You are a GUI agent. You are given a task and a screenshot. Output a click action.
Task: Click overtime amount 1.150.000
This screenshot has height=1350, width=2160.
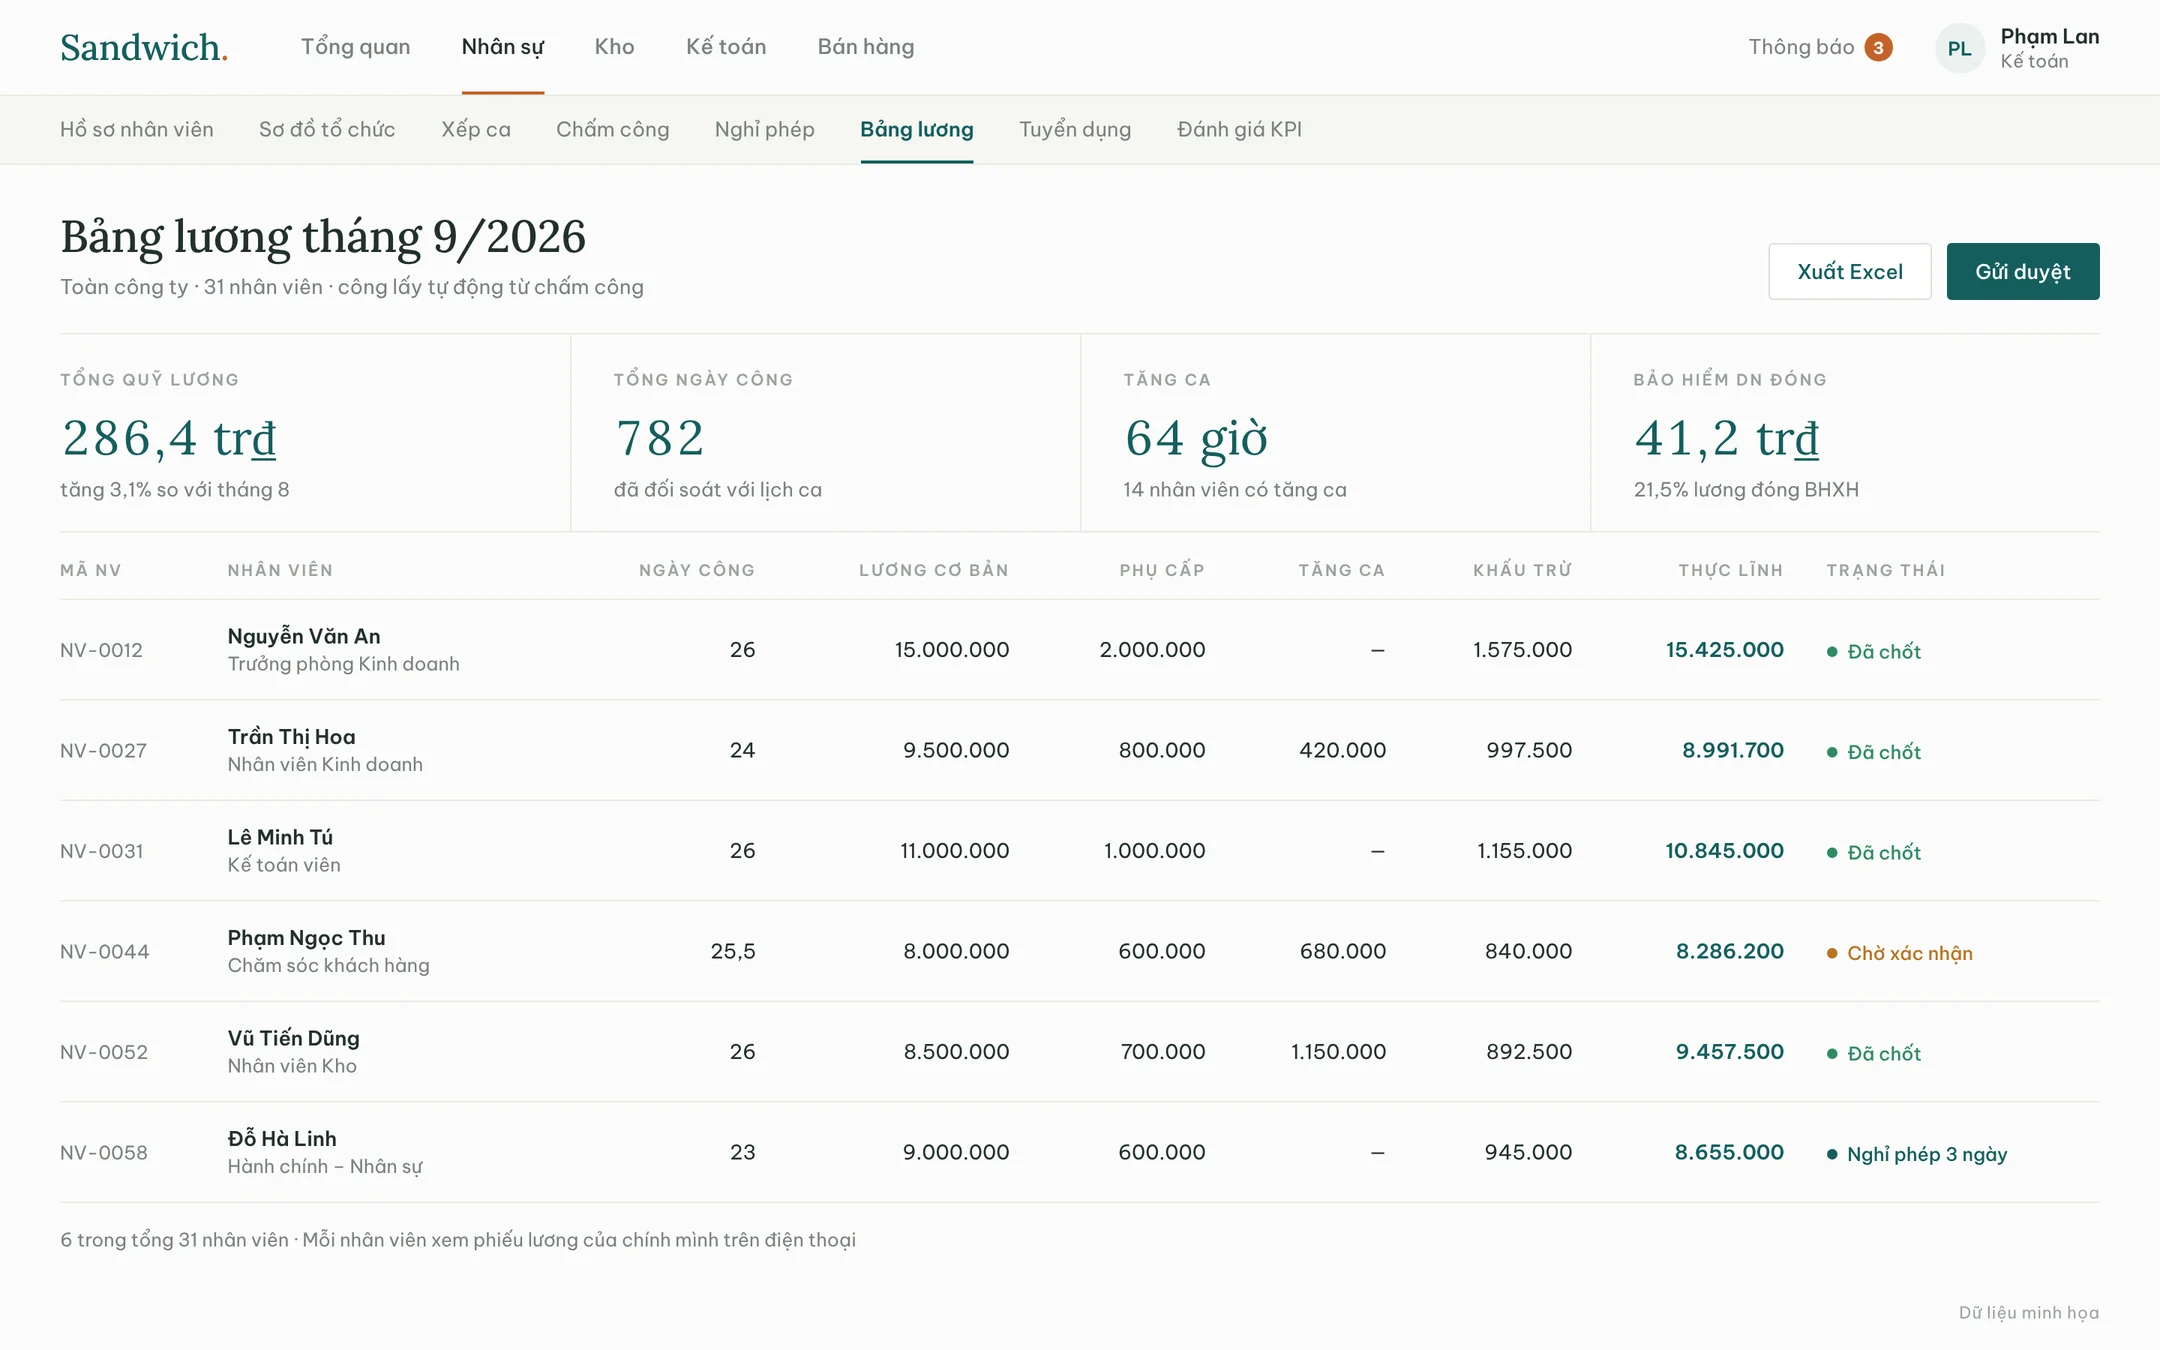point(1338,1052)
